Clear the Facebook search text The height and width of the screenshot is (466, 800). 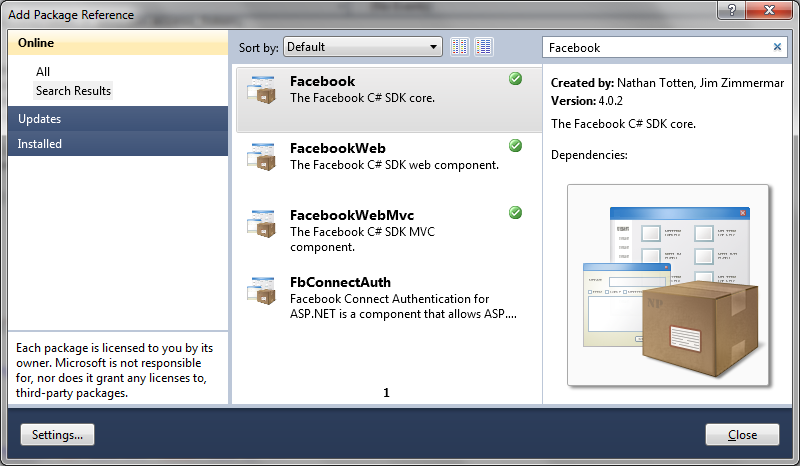(777, 47)
